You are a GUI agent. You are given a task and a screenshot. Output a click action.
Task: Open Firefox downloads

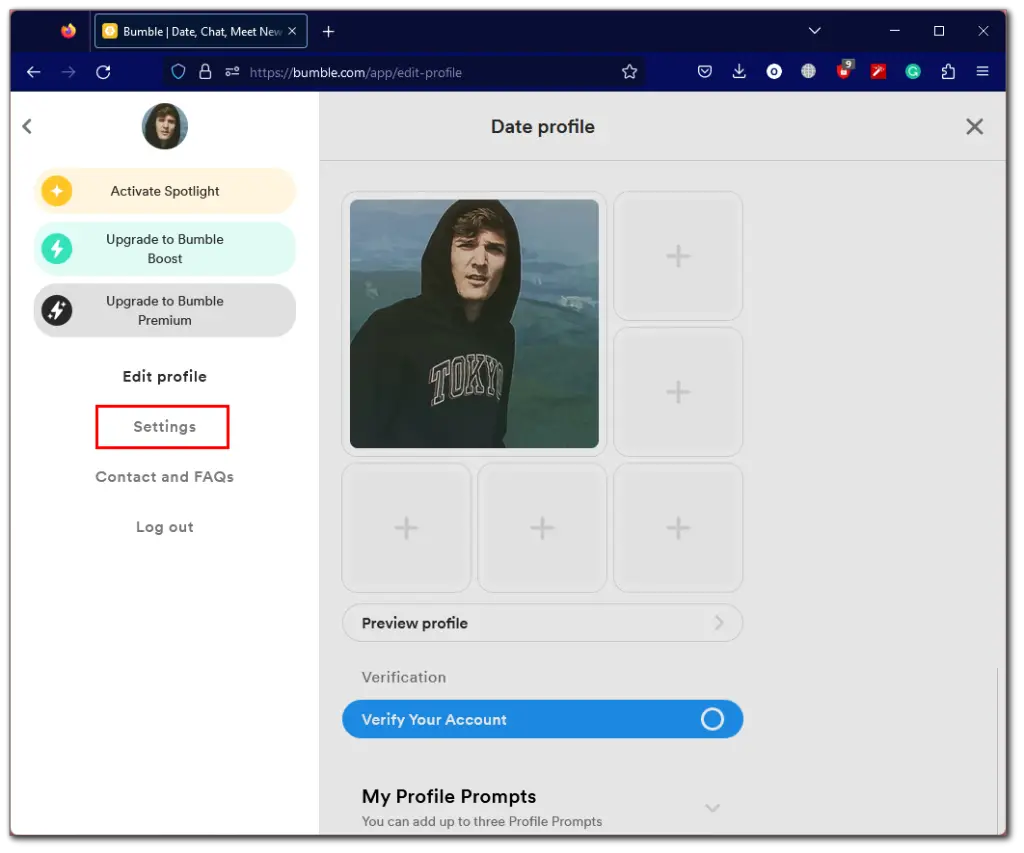[x=739, y=71]
